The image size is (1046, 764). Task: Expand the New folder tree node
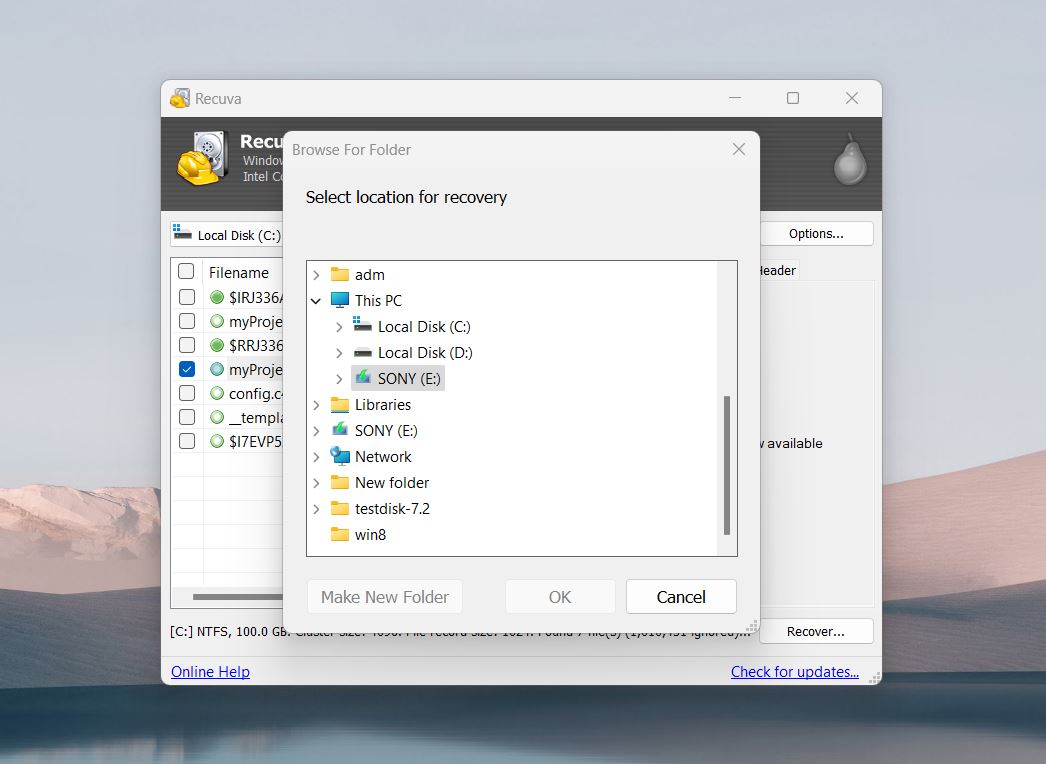(316, 482)
